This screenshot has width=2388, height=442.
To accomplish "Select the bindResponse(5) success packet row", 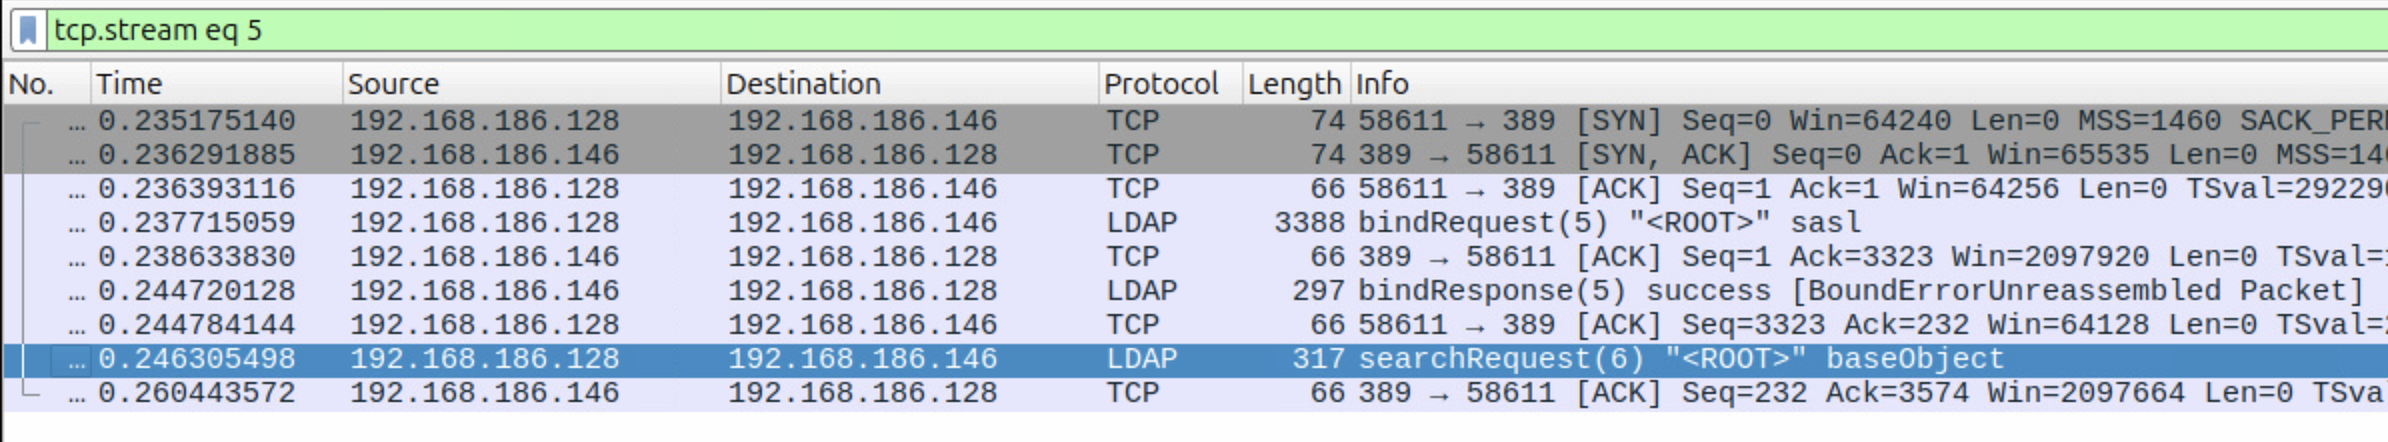I will (1000, 291).
